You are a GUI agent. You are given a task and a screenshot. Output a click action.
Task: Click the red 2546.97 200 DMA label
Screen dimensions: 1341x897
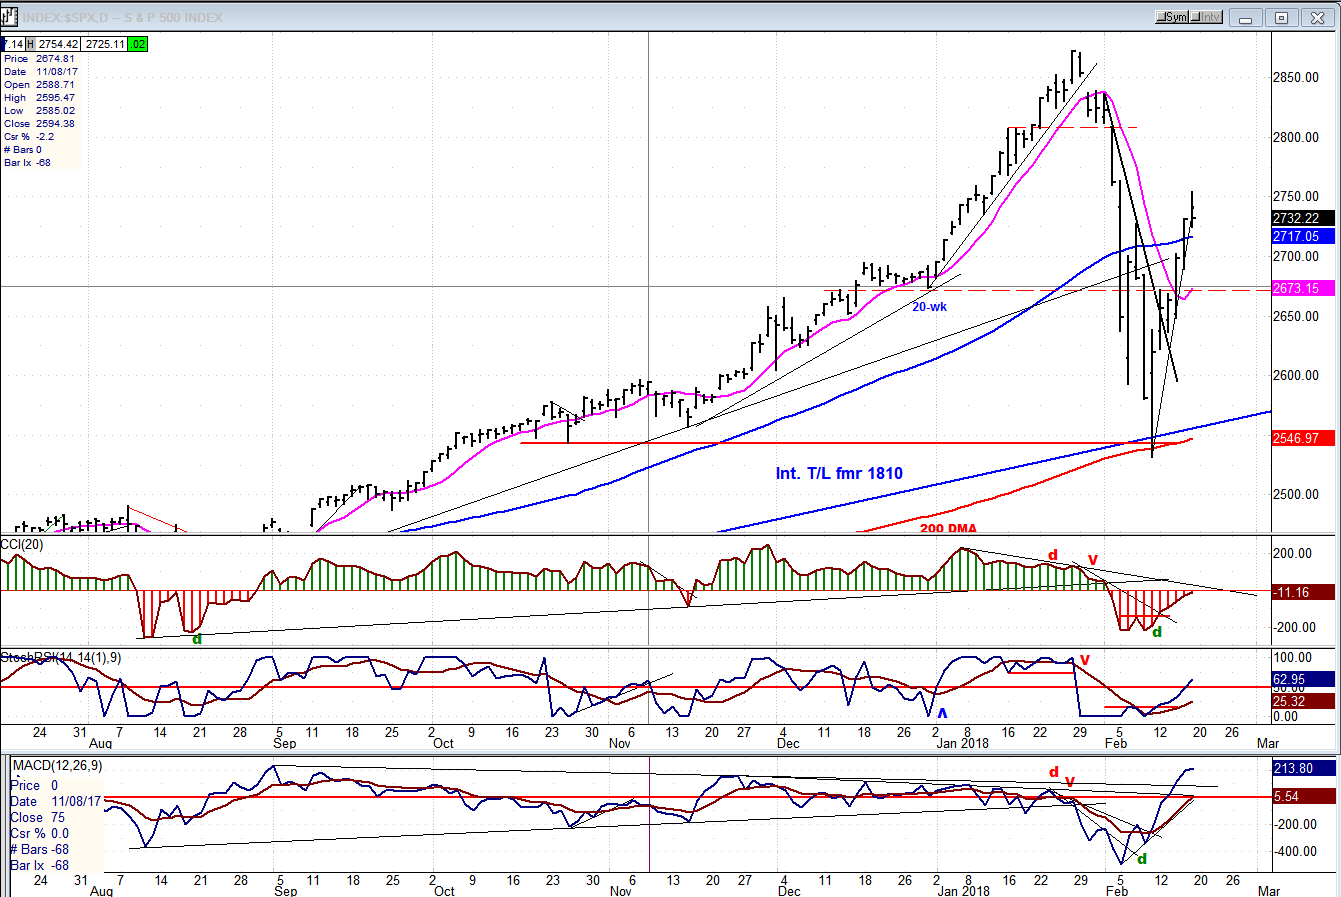1302,438
